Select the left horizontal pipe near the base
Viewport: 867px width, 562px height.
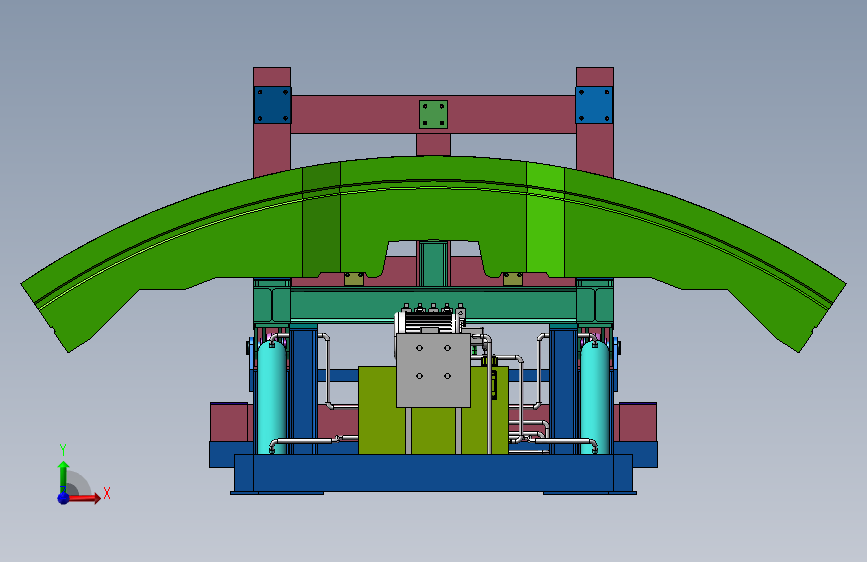[x=304, y=441]
